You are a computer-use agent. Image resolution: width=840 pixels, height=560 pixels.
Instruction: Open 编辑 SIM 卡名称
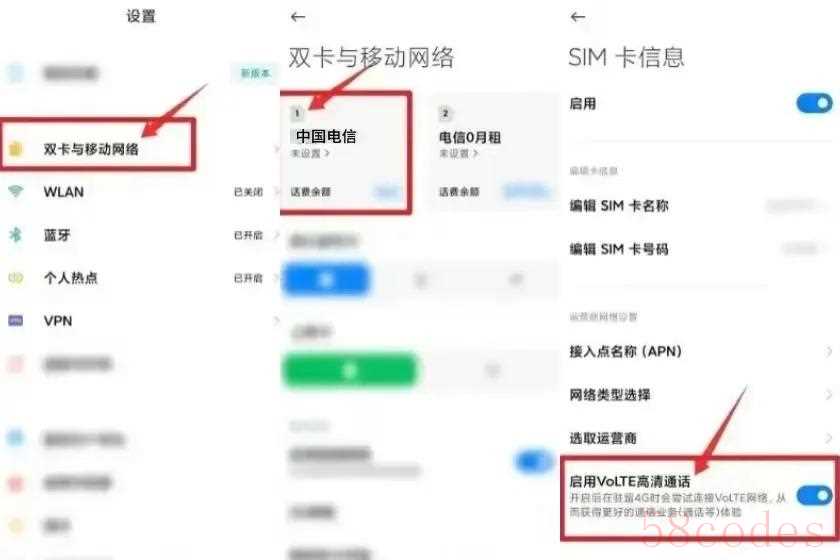coord(700,206)
